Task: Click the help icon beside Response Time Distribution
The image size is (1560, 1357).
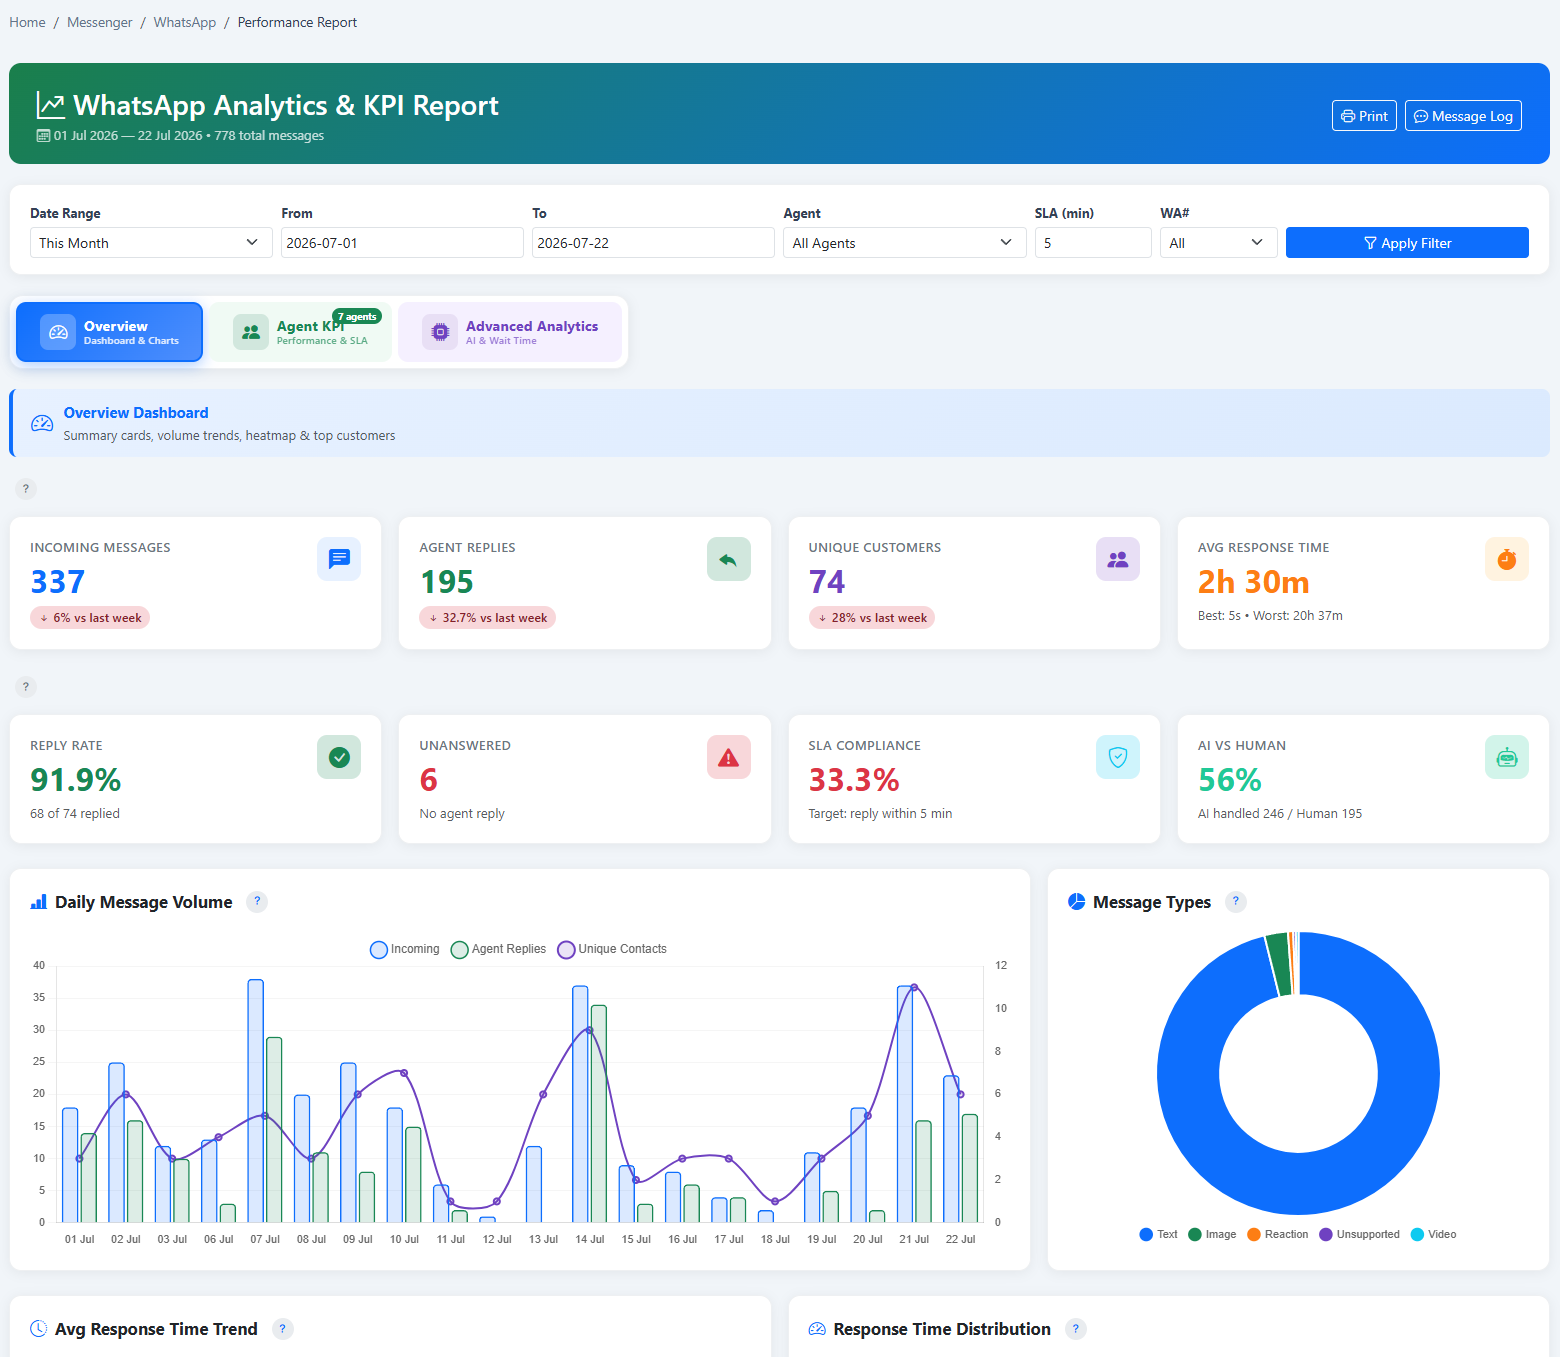Action: (x=1076, y=1329)
